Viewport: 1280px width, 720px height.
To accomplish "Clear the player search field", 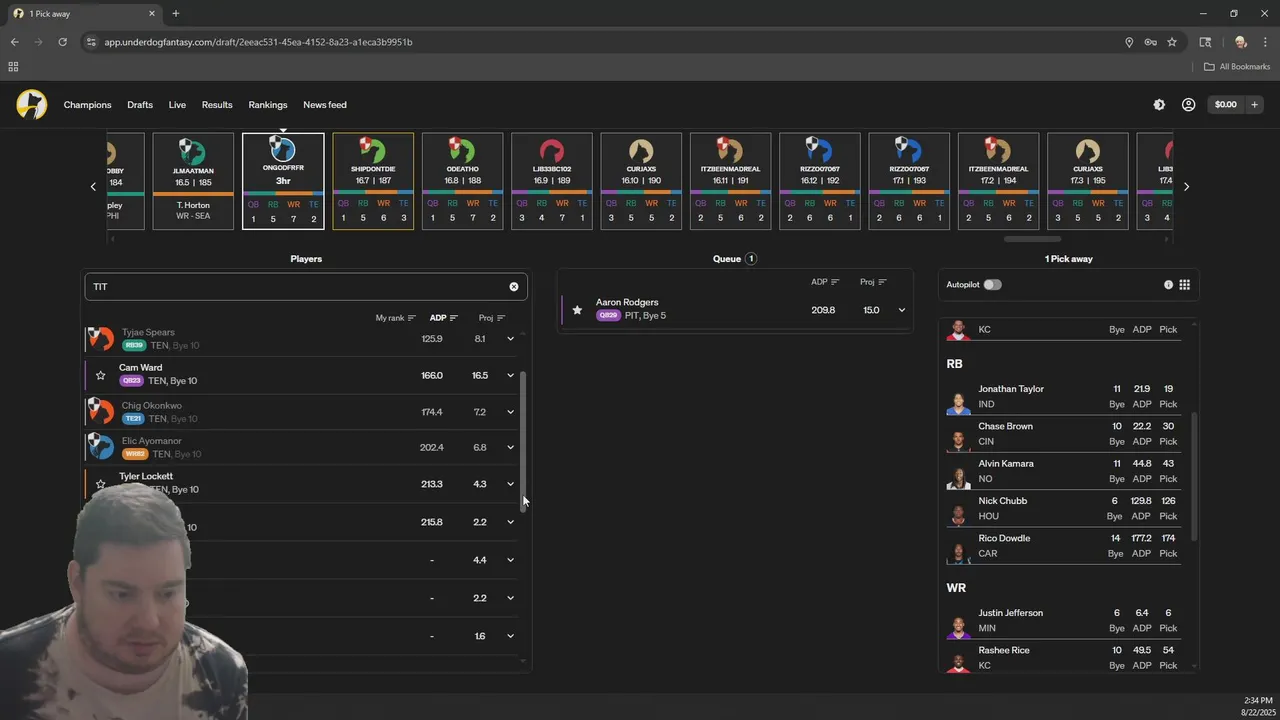I will 514,286.
